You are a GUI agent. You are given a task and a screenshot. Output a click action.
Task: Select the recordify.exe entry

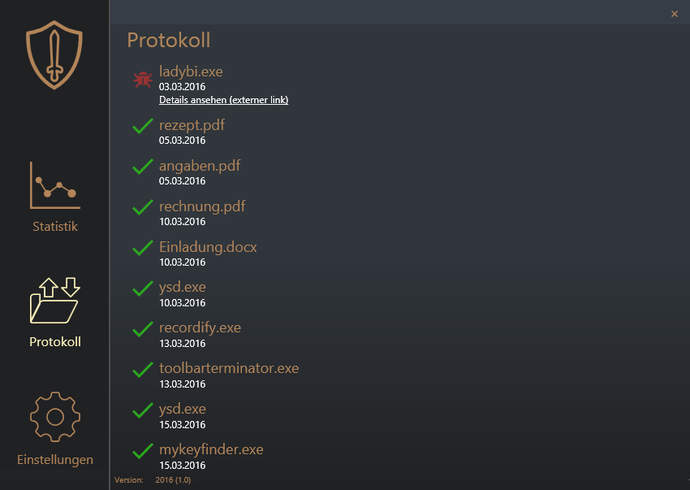200,327
